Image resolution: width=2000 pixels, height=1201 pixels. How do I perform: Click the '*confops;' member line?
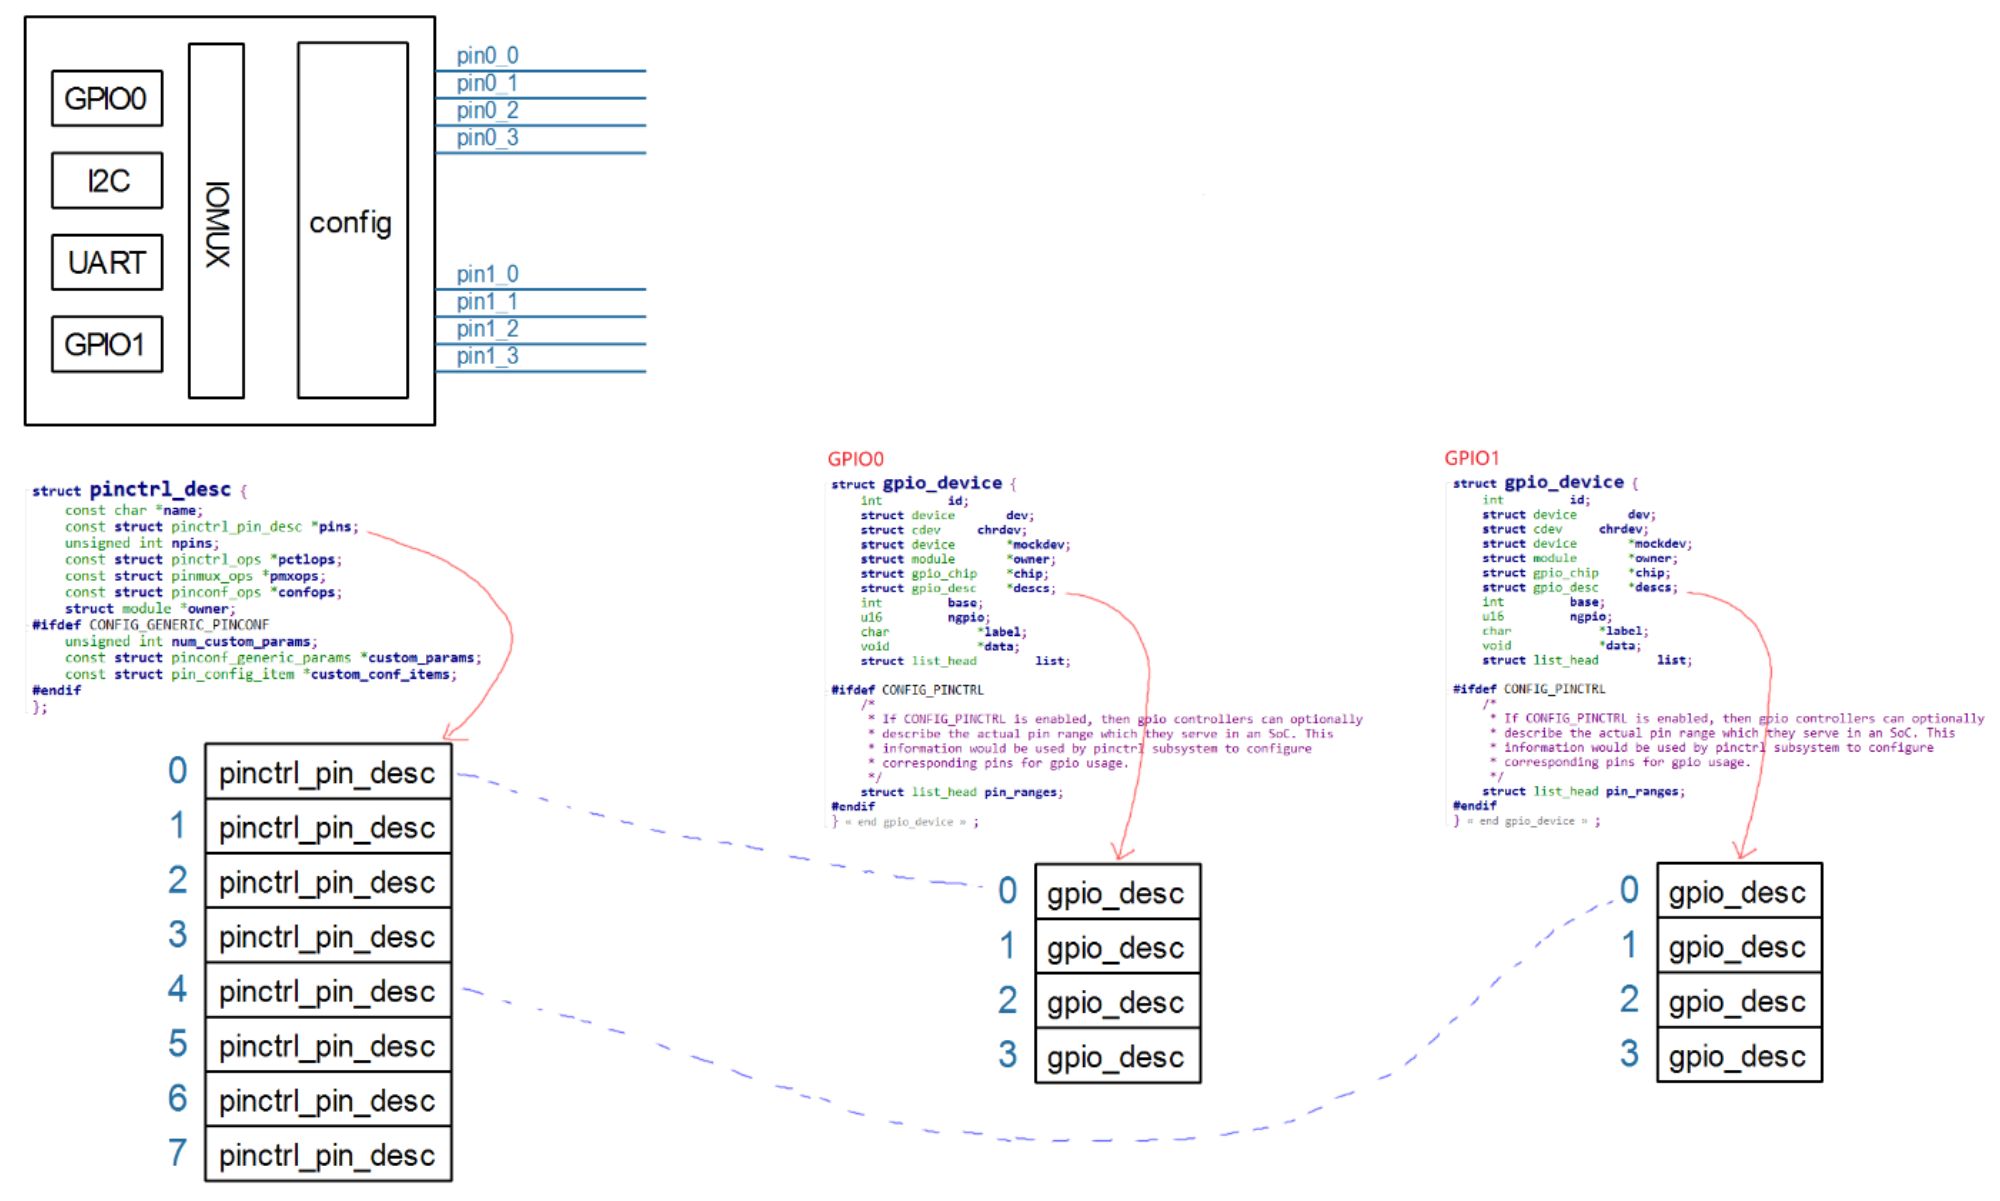coord(203,592)
